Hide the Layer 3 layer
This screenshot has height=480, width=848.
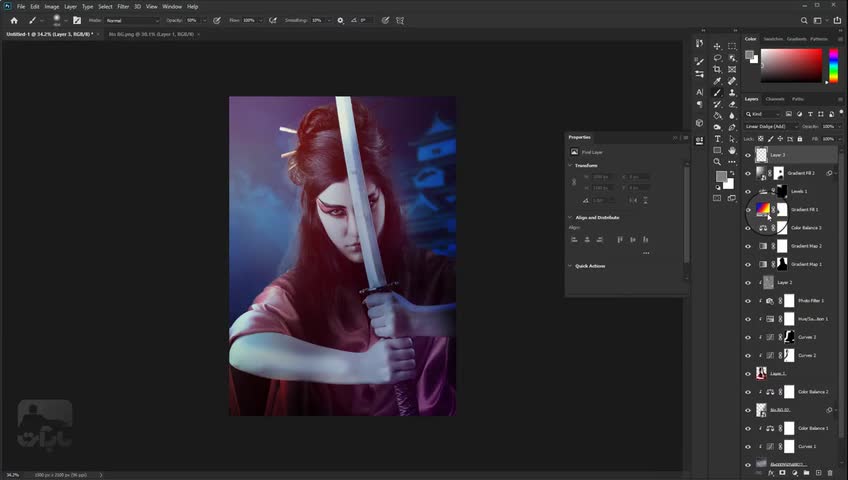tap(748, 155)
